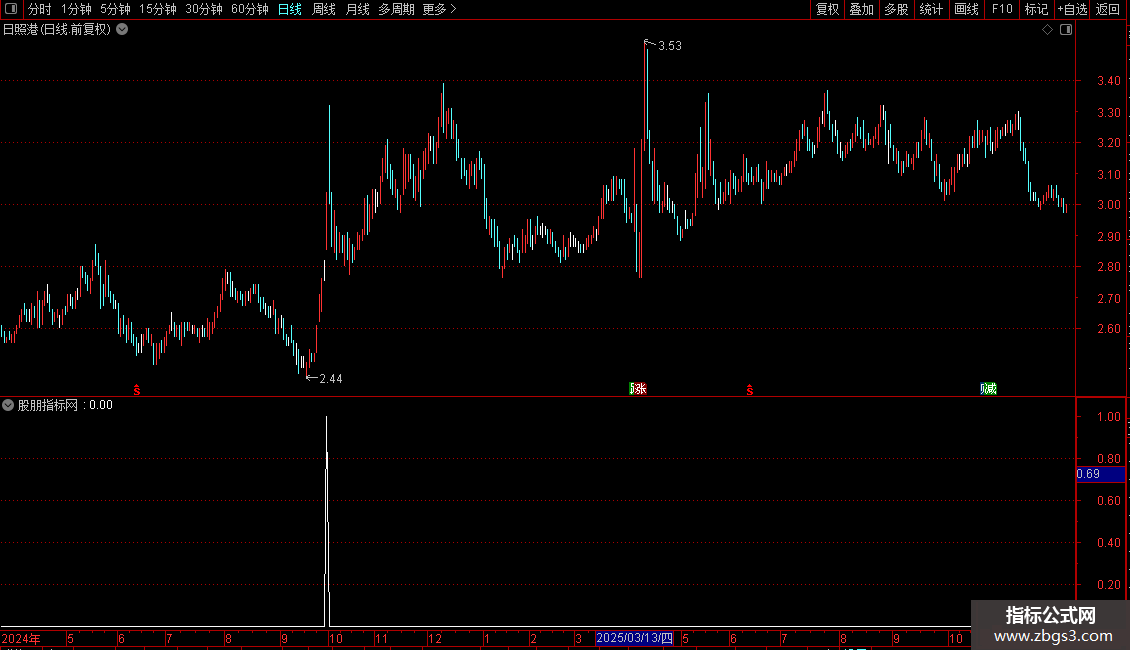Click the white indicator spike near month 10

(327, 522)
